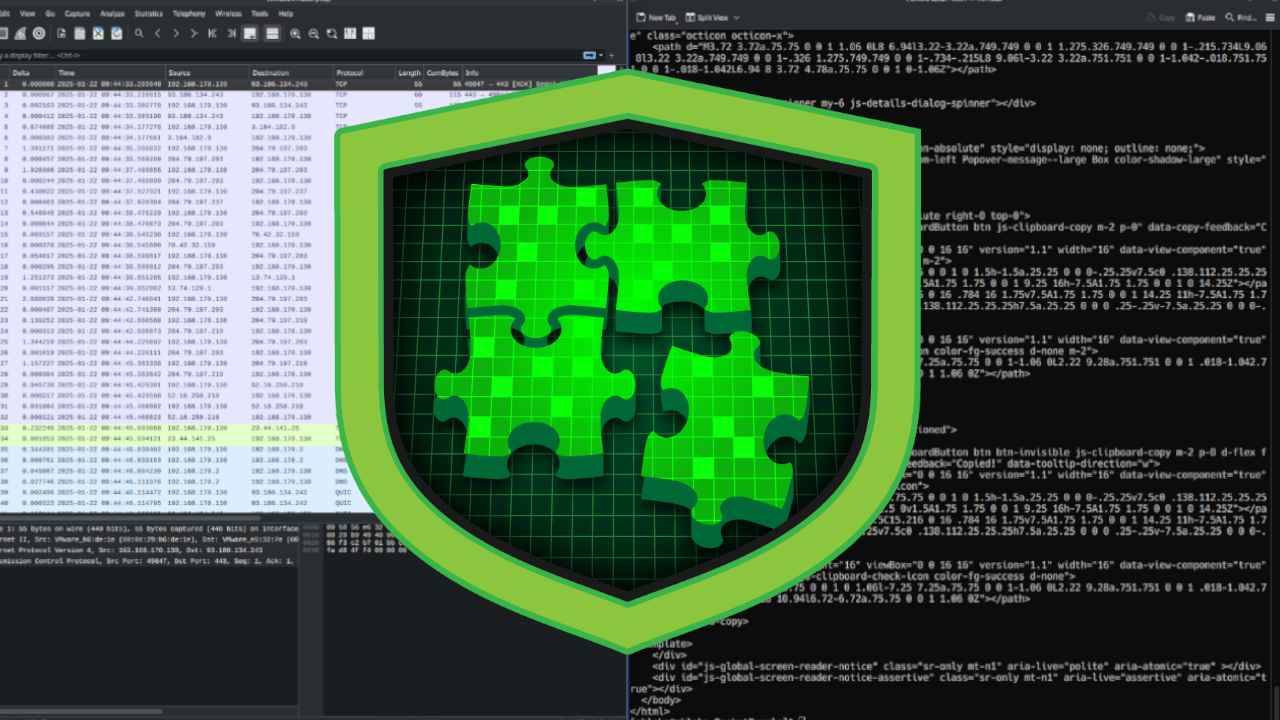Close the capture file with the X icon

(98, 33)
